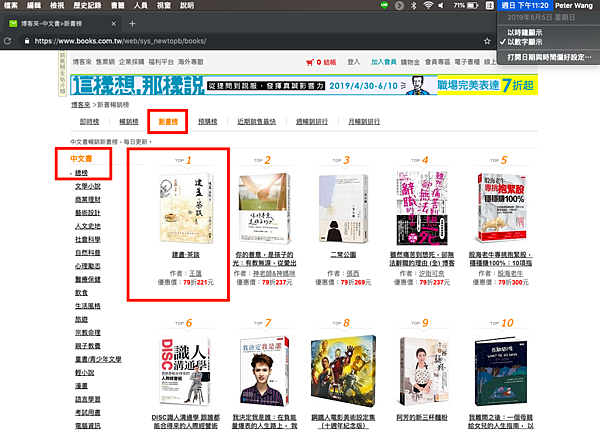Click the 這樣想,那樣說 promotional banner

(304, 85)
